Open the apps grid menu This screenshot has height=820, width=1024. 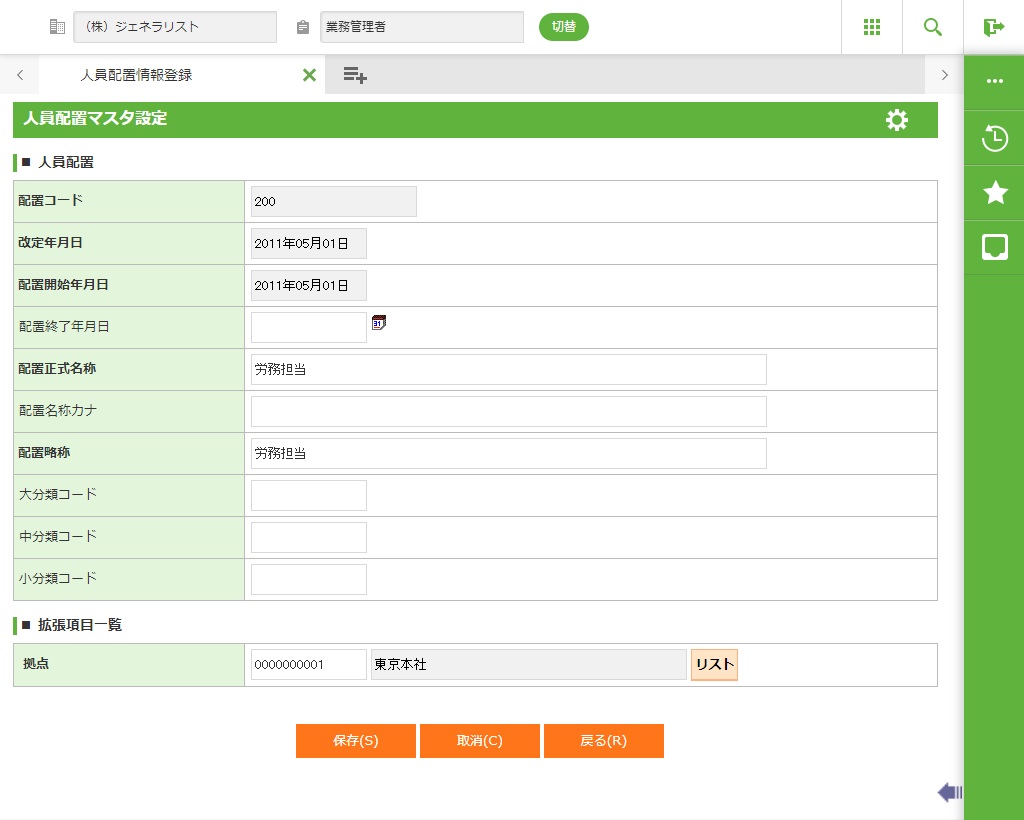coord(871,27)
